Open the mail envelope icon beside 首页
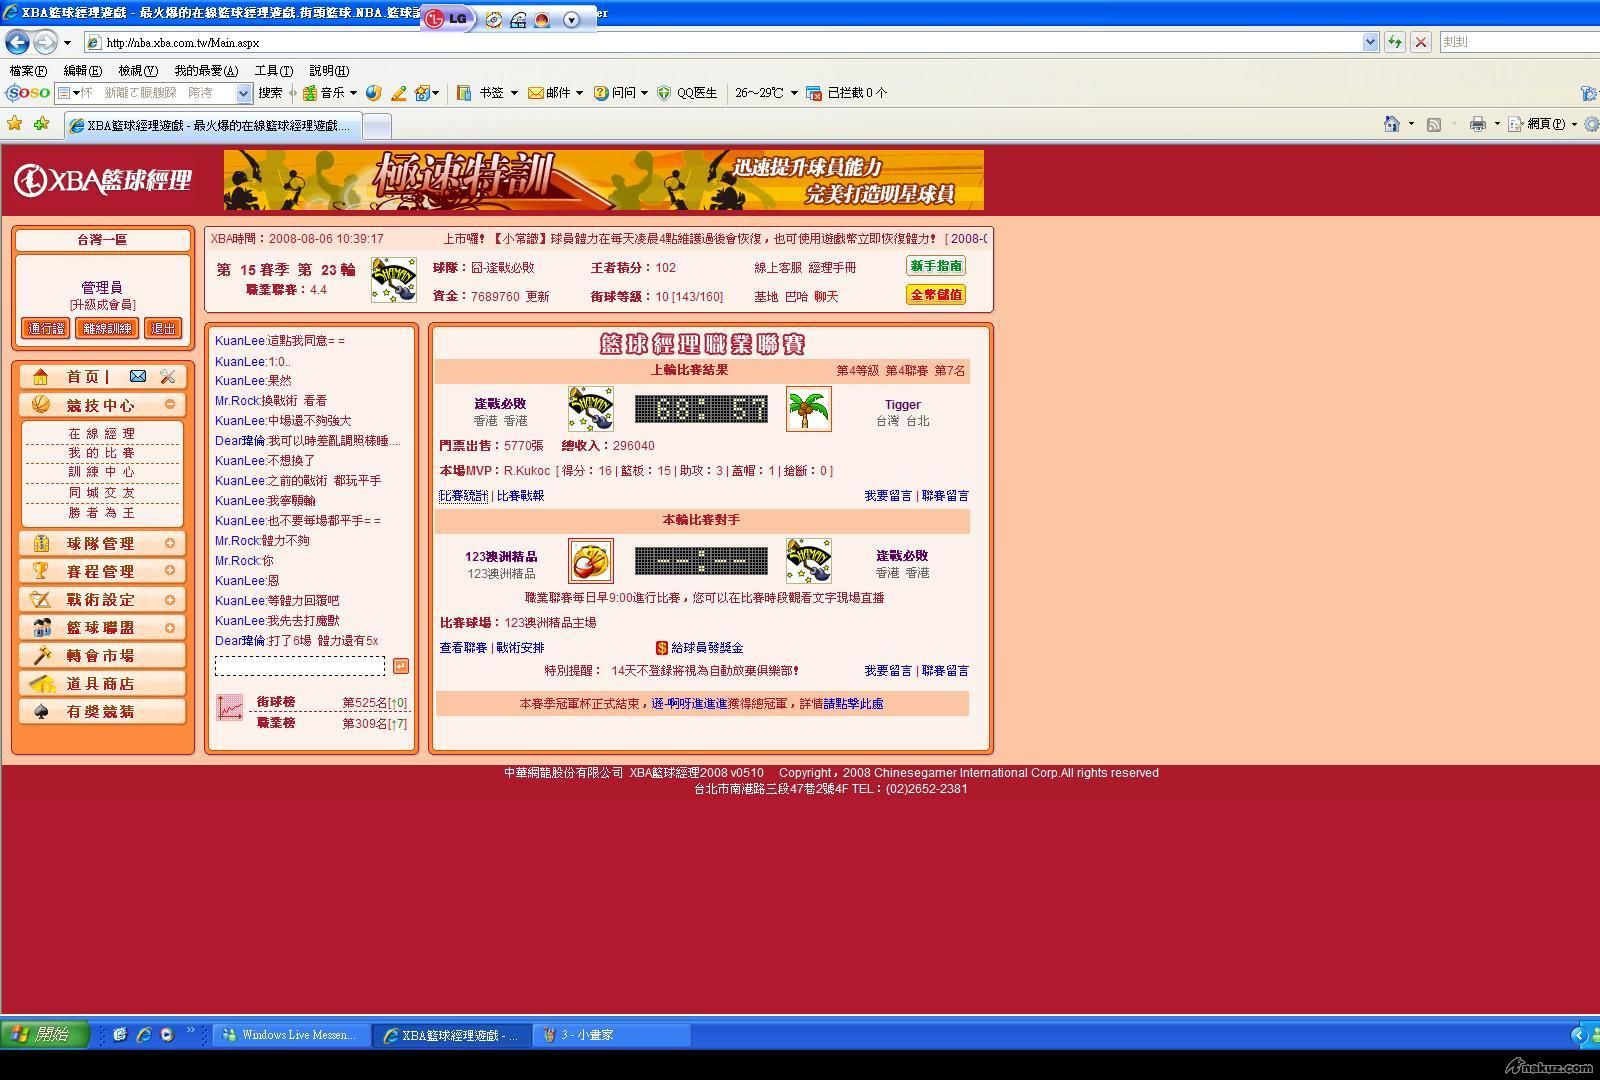The image size is (1600, 1080). click(138, 376)
